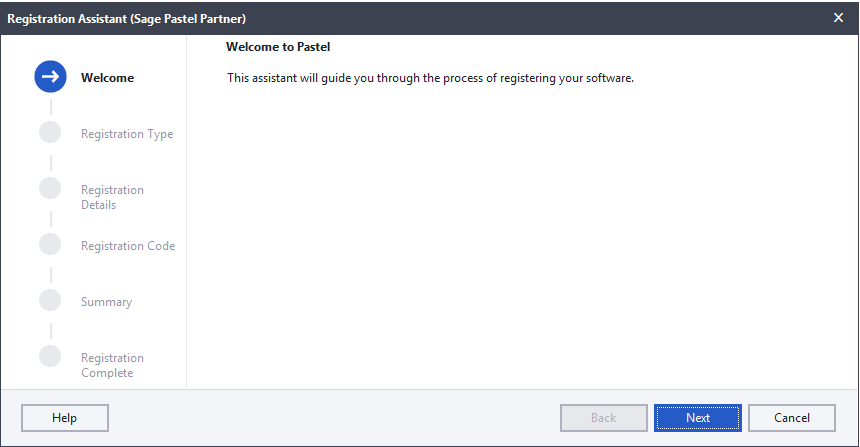Click the Welcome to Pastel heading
The width and height of the screenshot is (860, 447).
[x=278, y=47]
